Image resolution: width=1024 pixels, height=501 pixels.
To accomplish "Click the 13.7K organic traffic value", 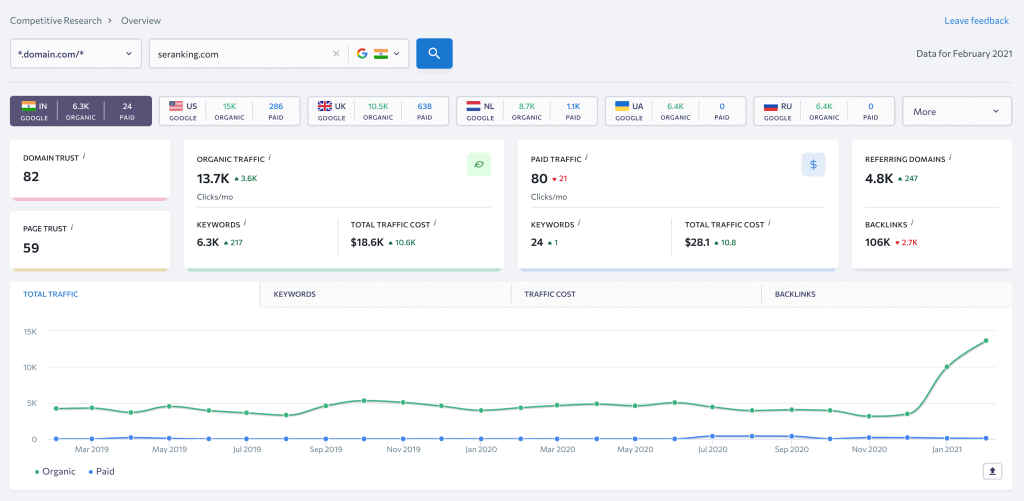I will click(212, 178).
